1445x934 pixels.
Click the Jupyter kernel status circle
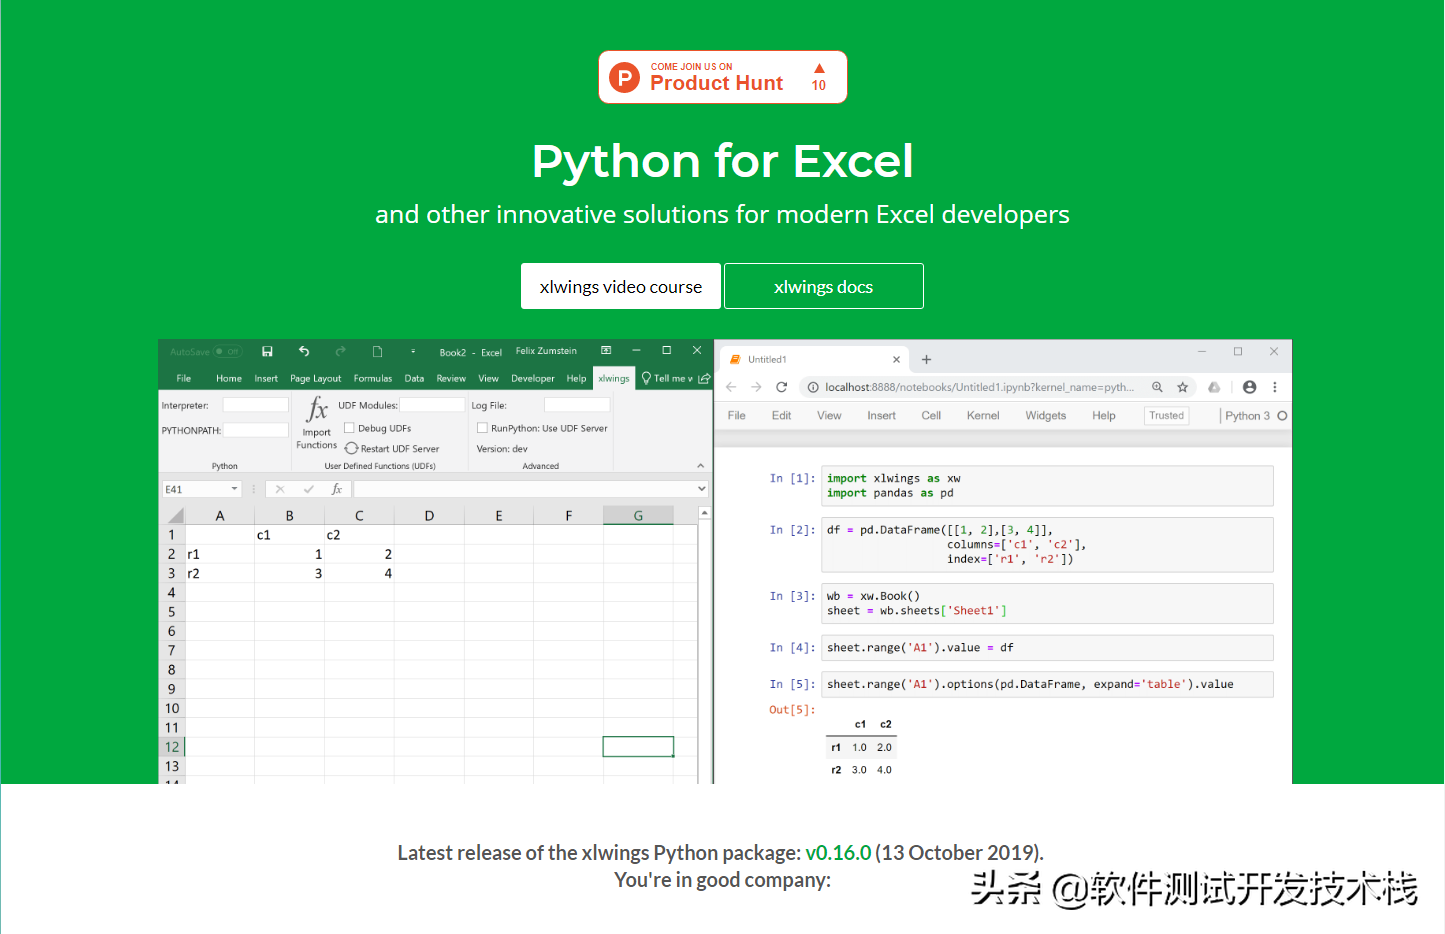1282,416
